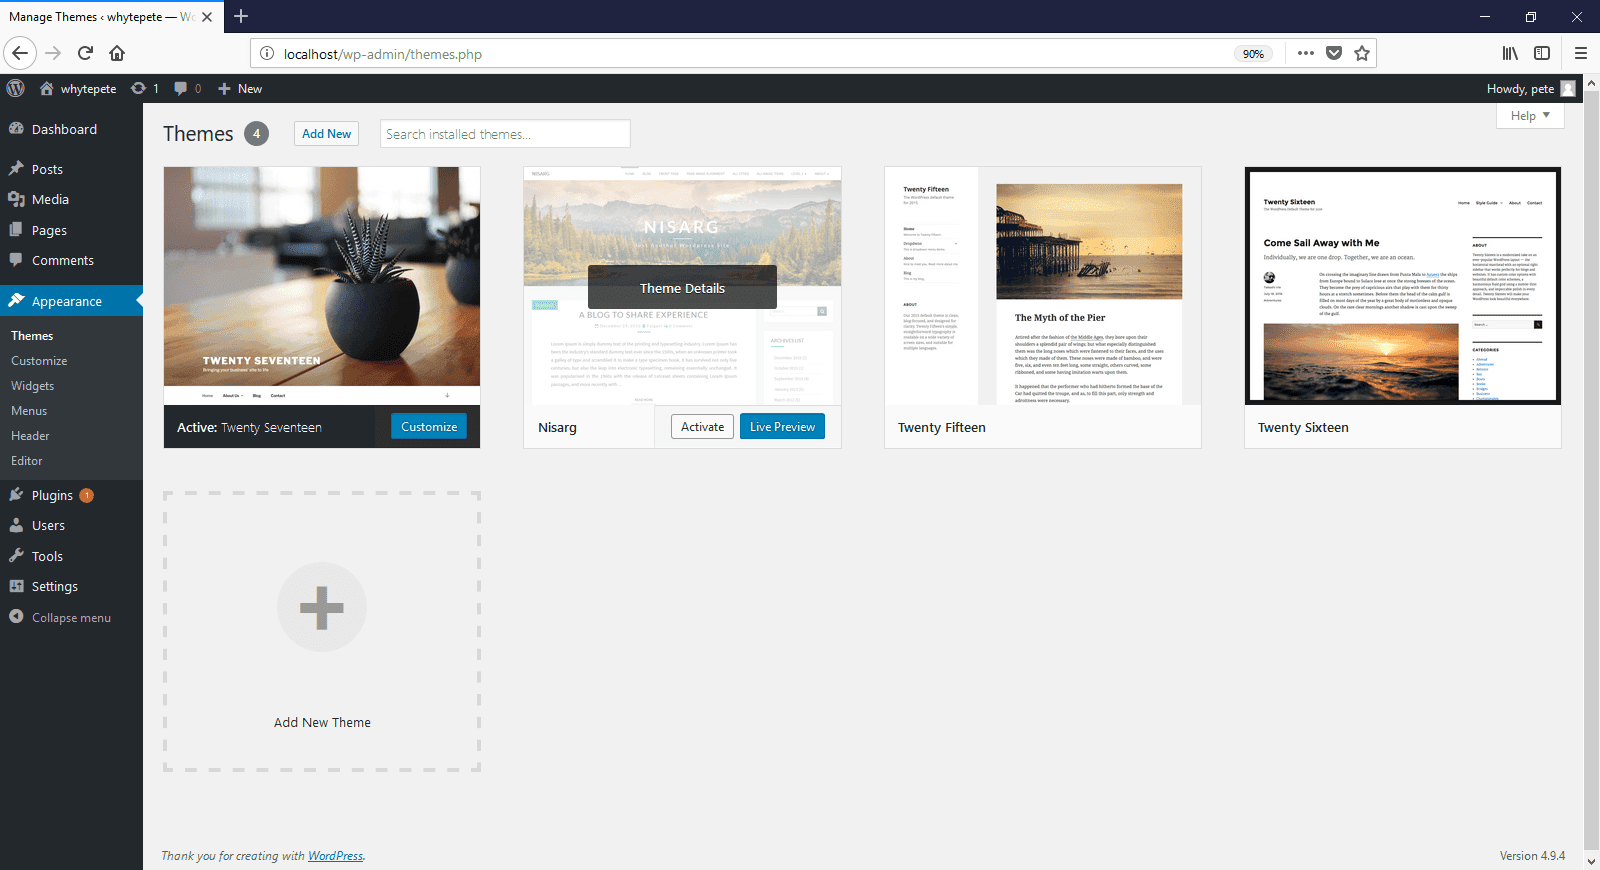
Task: Expand the Help dropdown tab
Action: coord(1530,116)
